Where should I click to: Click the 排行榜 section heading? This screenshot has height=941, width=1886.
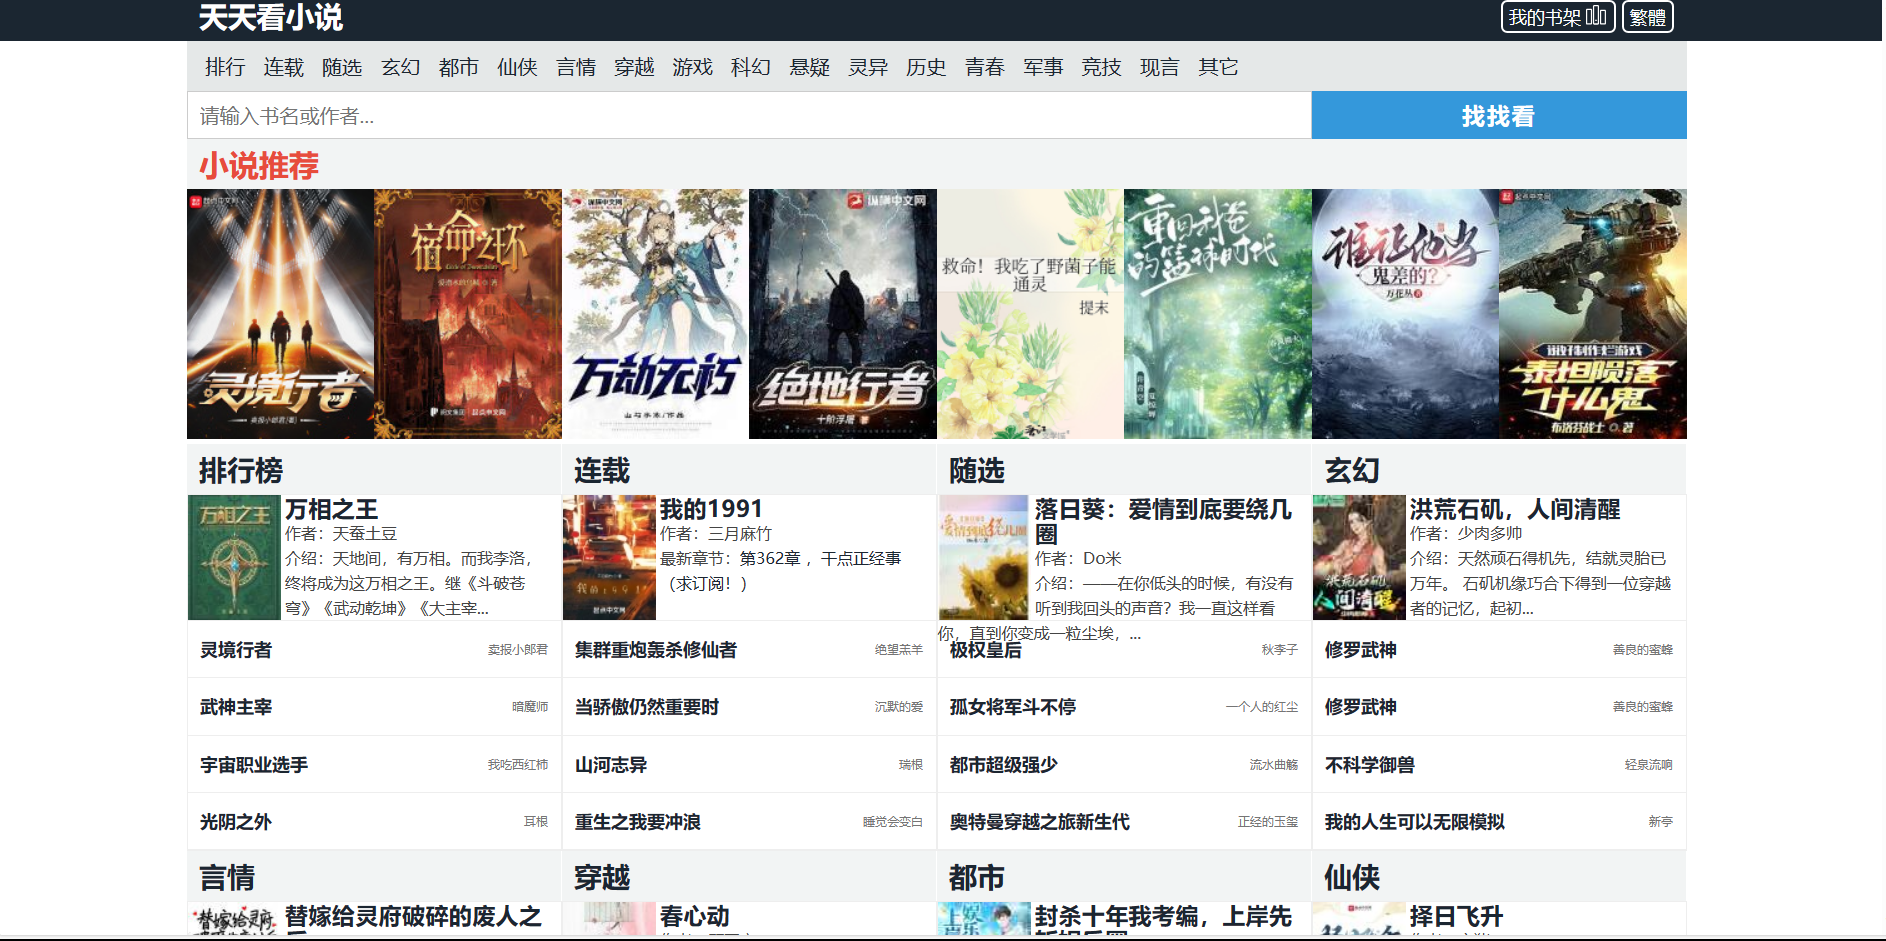pos(241,470)
